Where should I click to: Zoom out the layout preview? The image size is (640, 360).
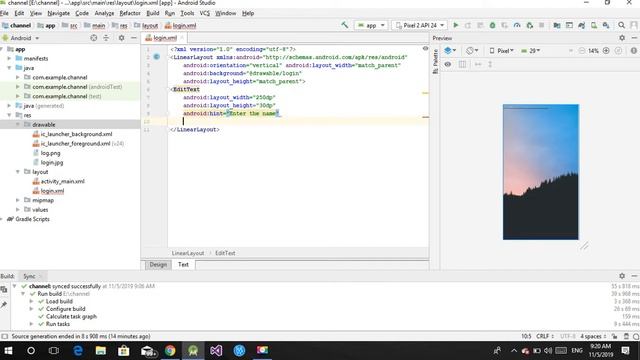(582, 51)
